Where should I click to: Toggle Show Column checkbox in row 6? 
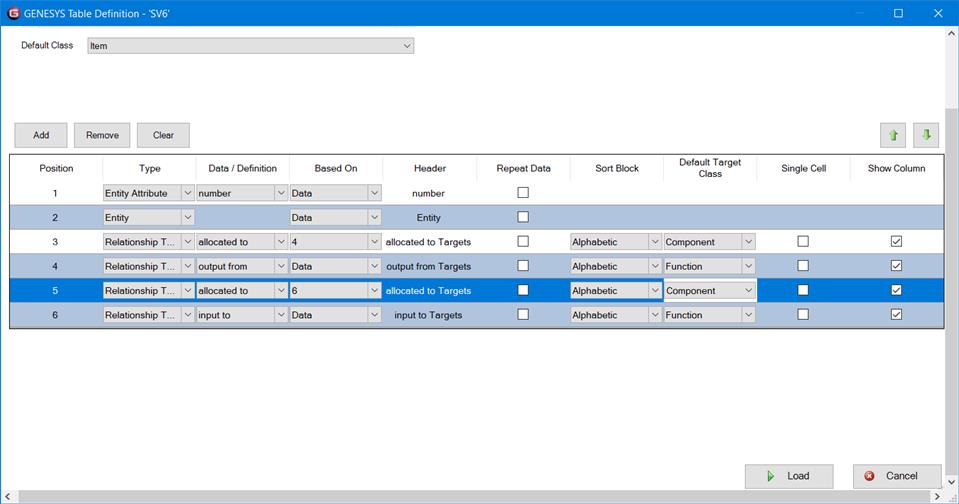[x=896, y=314]
